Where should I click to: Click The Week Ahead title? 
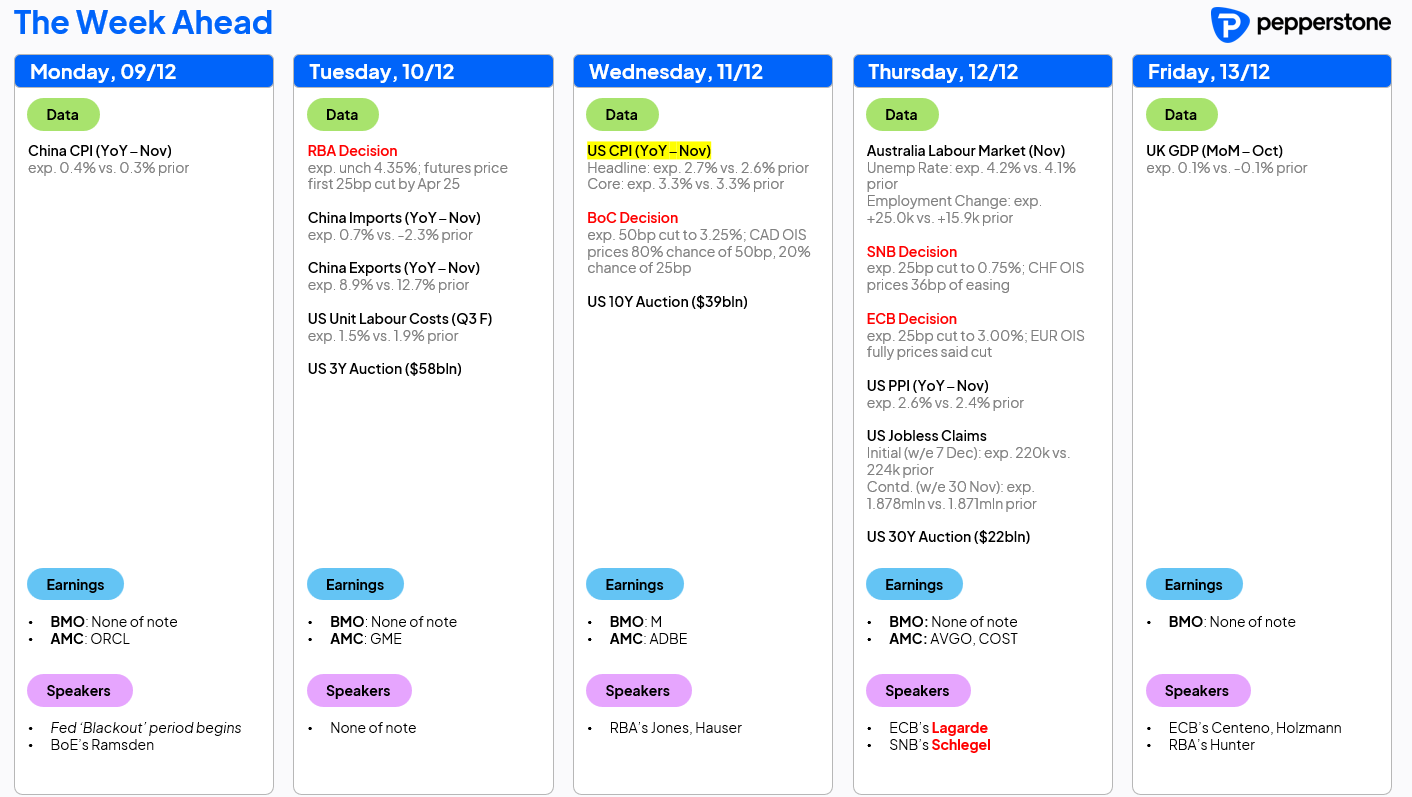coord(143,22)
